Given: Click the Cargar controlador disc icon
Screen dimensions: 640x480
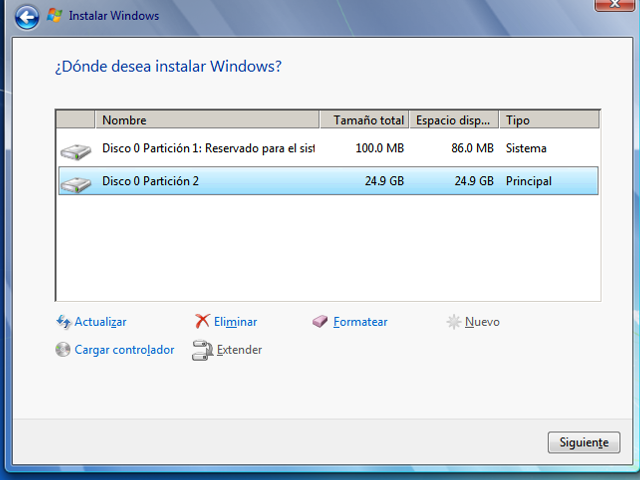Looking at the screenshot, I should [x=64, y=350].
